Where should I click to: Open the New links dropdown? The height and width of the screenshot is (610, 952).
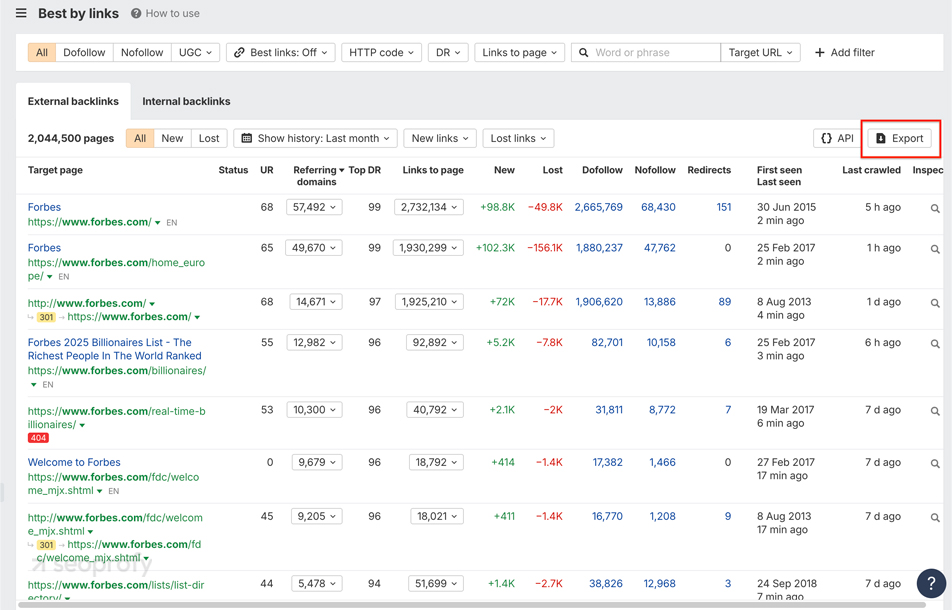(440, 138)
